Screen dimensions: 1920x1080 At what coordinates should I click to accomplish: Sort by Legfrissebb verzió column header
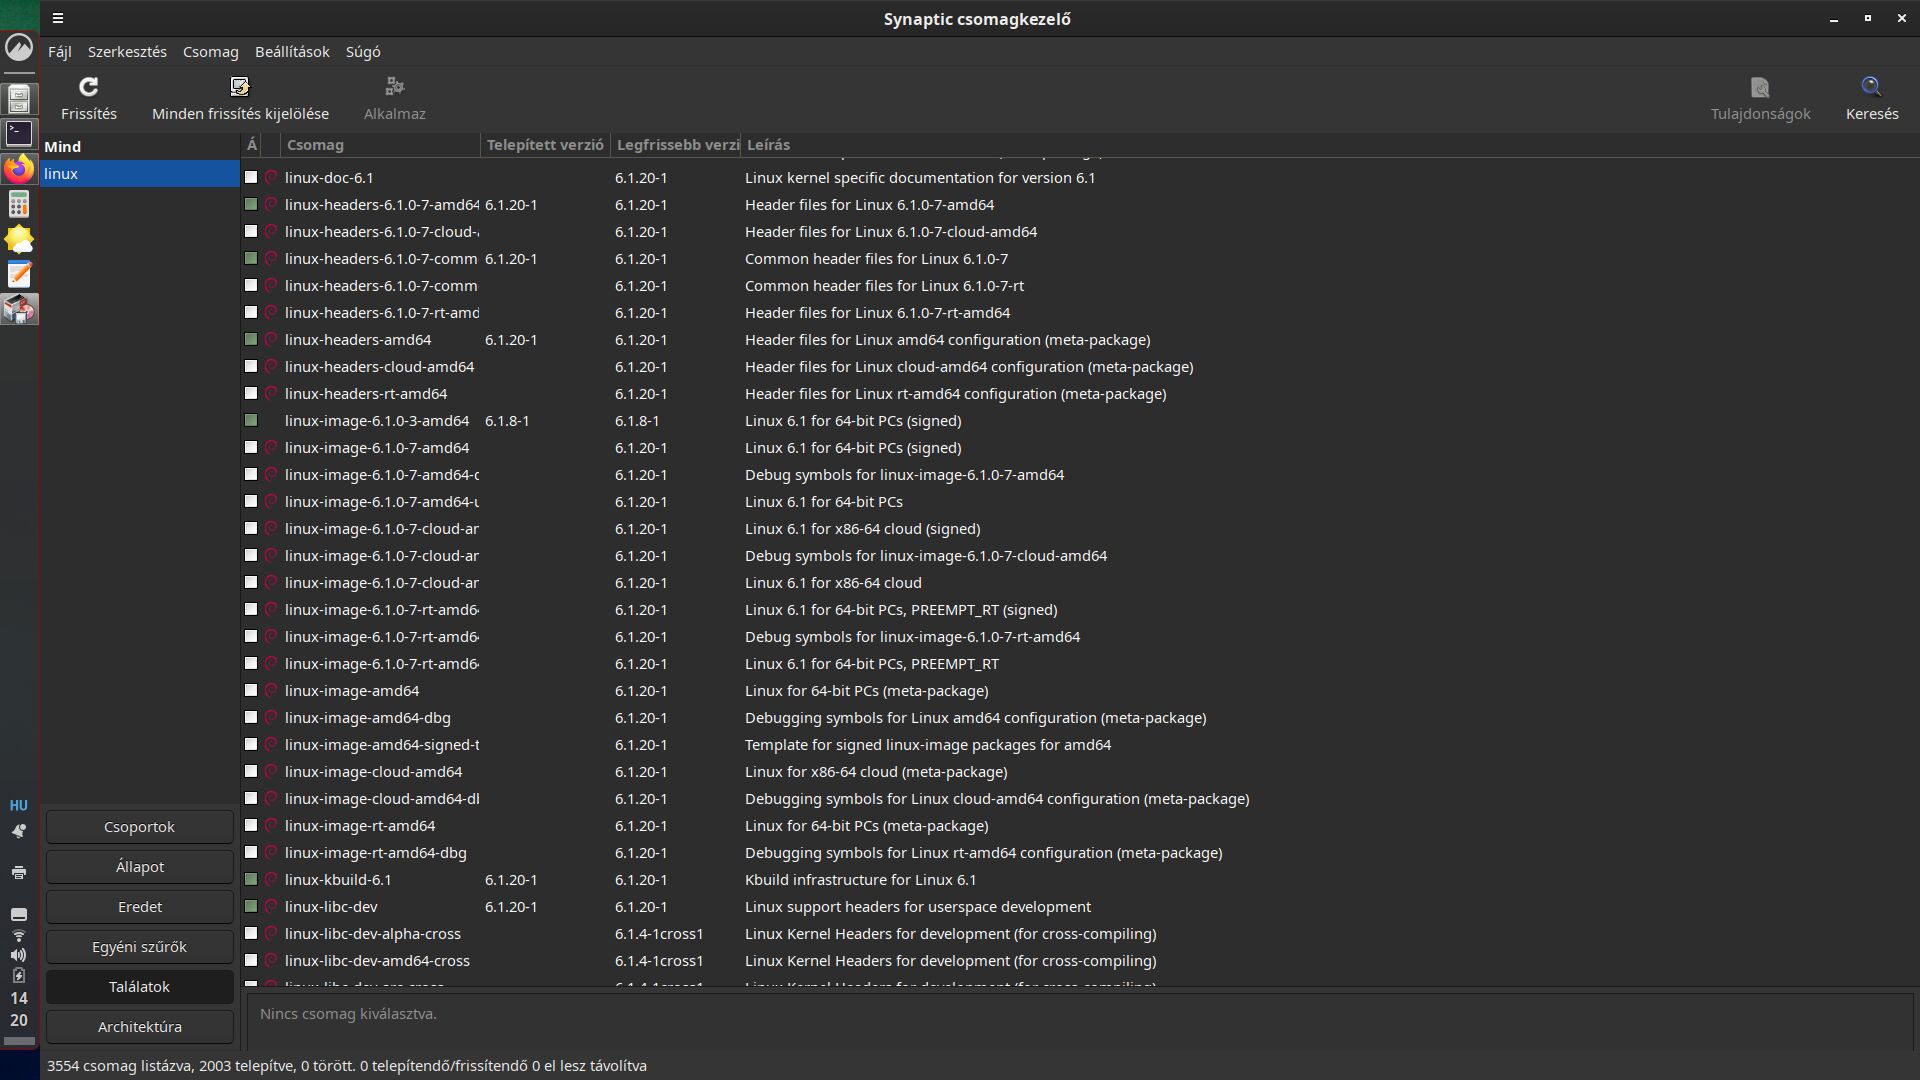(675, 145)
